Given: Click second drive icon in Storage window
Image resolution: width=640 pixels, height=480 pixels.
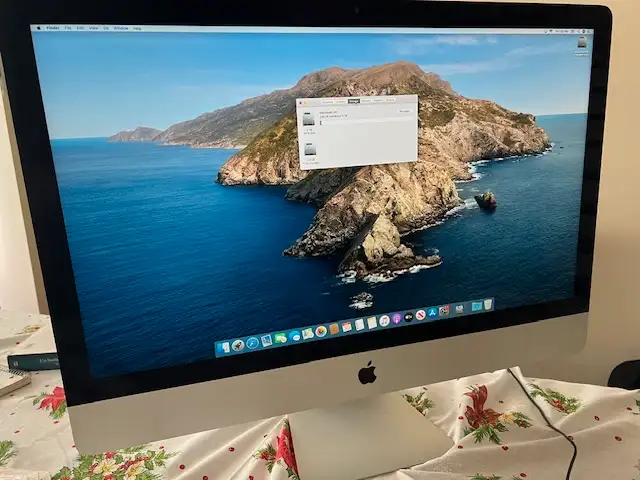Looking at the screenshot, I should [310, 149].
